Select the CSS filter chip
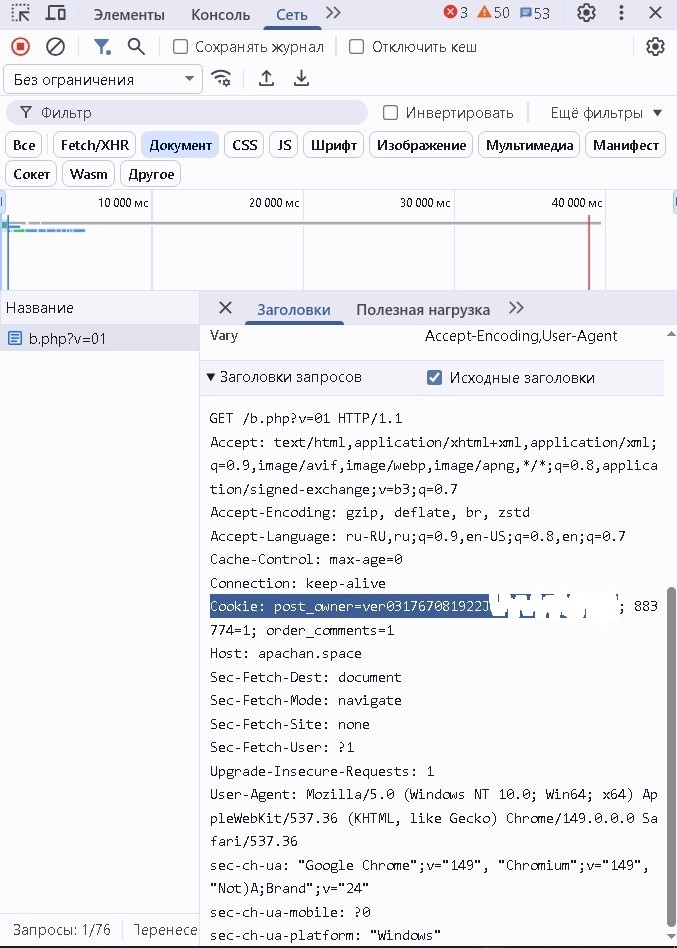 point(245,145)
